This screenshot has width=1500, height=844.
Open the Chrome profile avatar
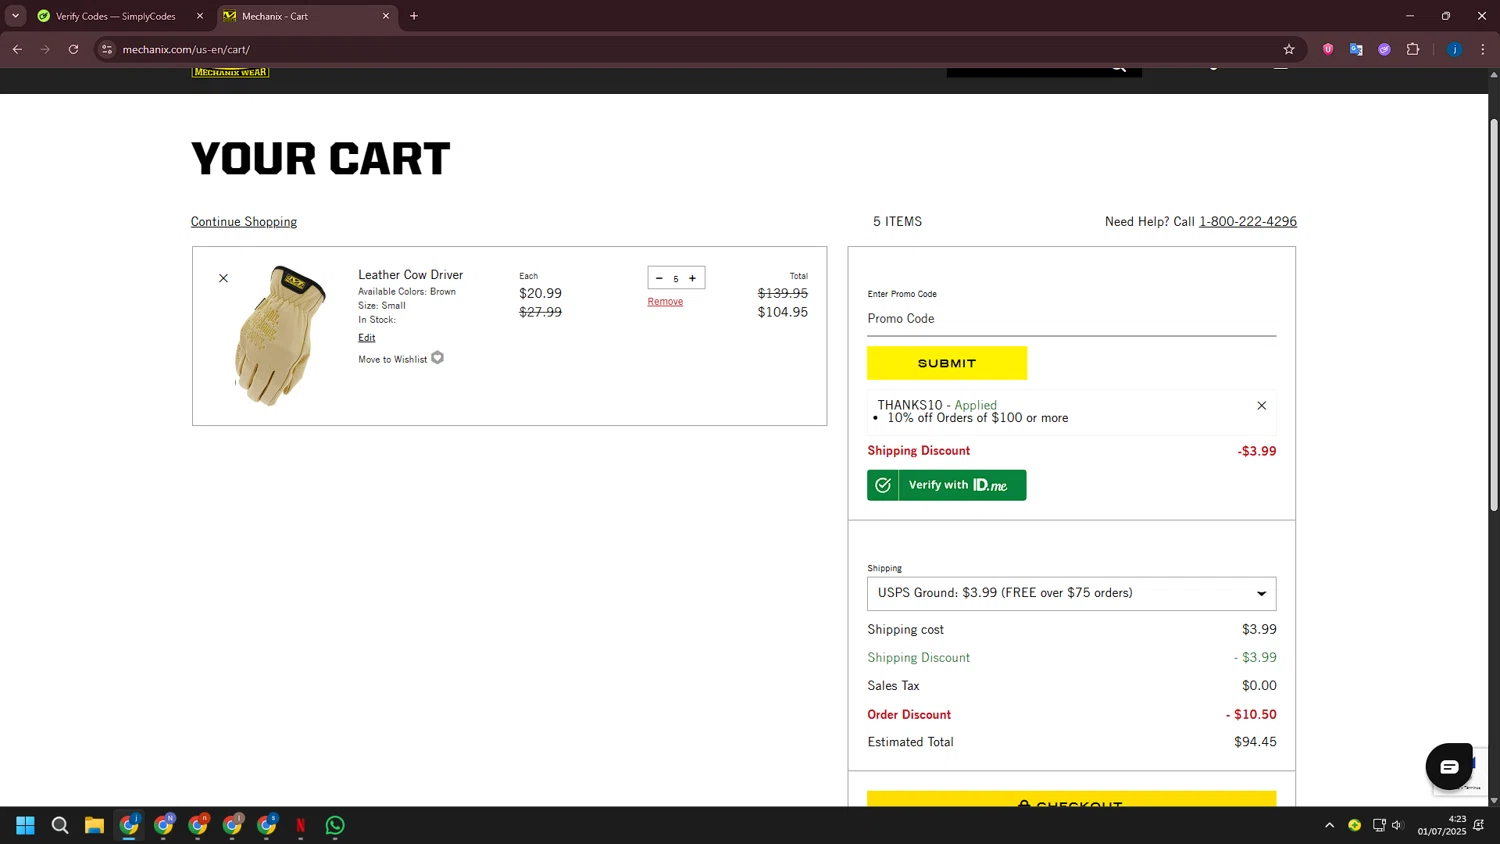pyautogui.click(x=1454, y=49)
